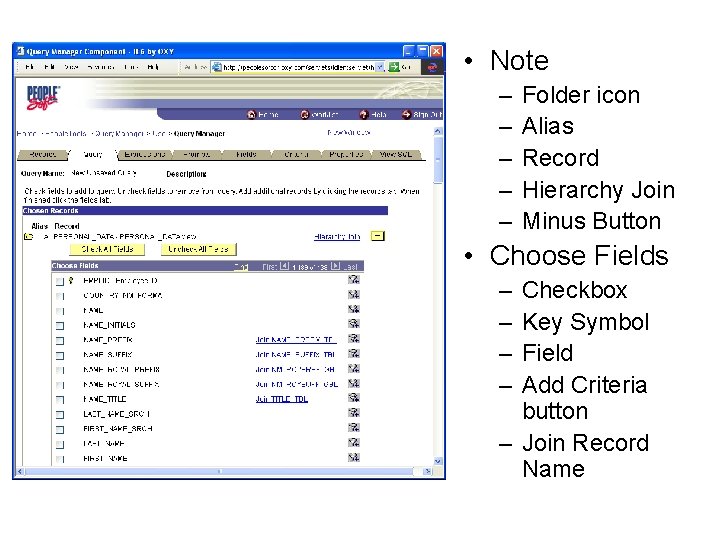Click the Sign Out icon

406,114
